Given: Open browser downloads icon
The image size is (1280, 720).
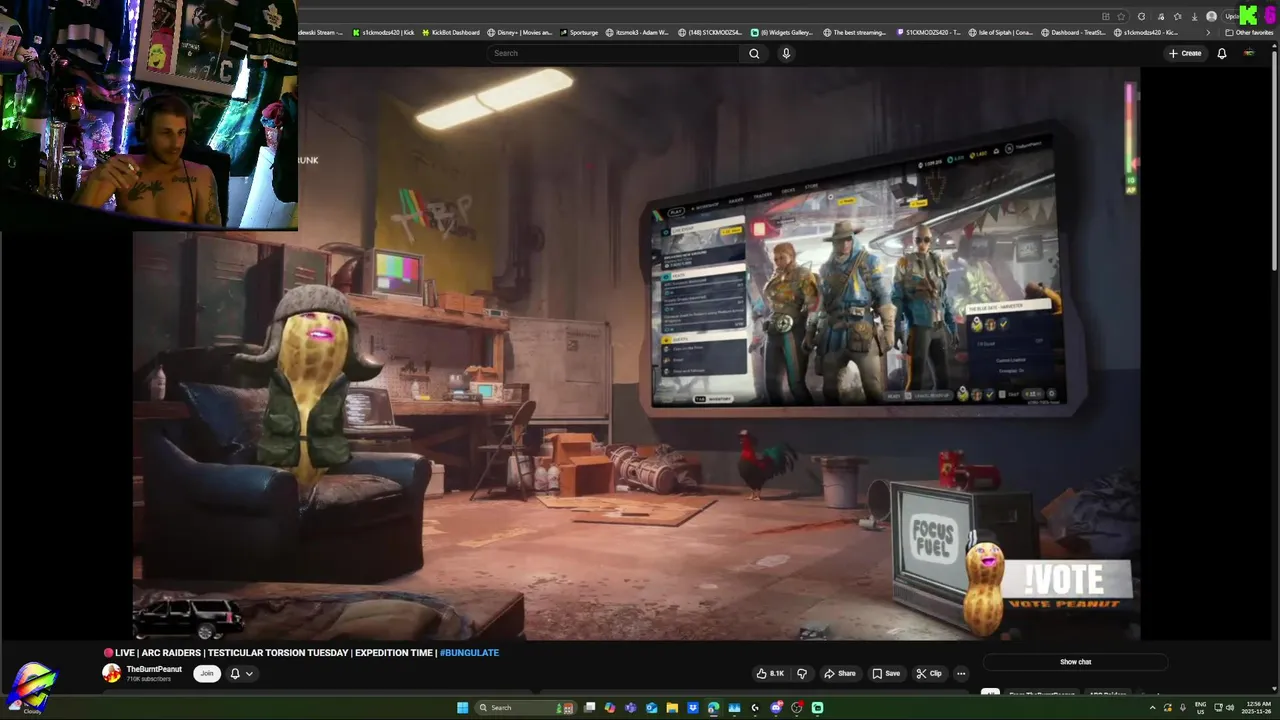Looking at the screenshot, I should 1194,16.
